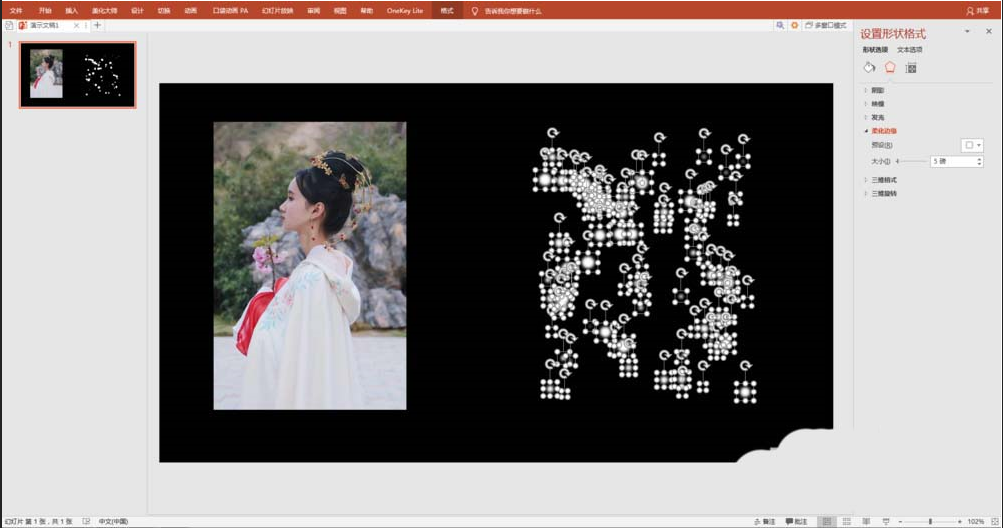Collapse the 柔化边缘 (Soft Edges) section
Viewport: 1003px width, 528px height.
coord(883,131)
